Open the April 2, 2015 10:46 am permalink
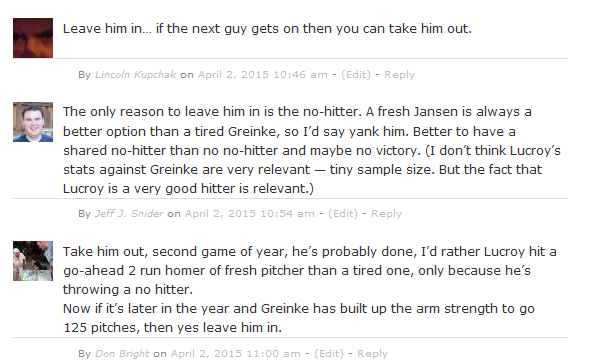Viewport: 589px width, 363px height. (263, 74)
